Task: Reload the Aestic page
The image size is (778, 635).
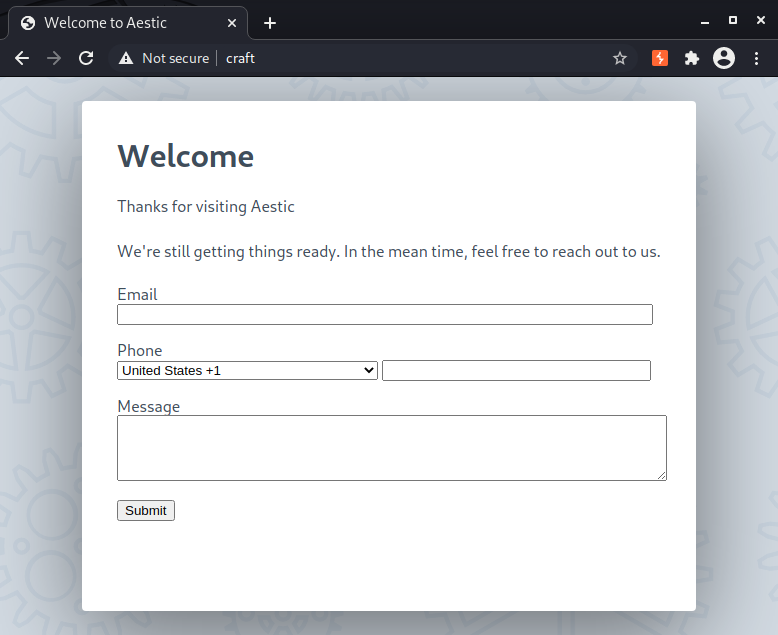Action: (x=86, y=59)
